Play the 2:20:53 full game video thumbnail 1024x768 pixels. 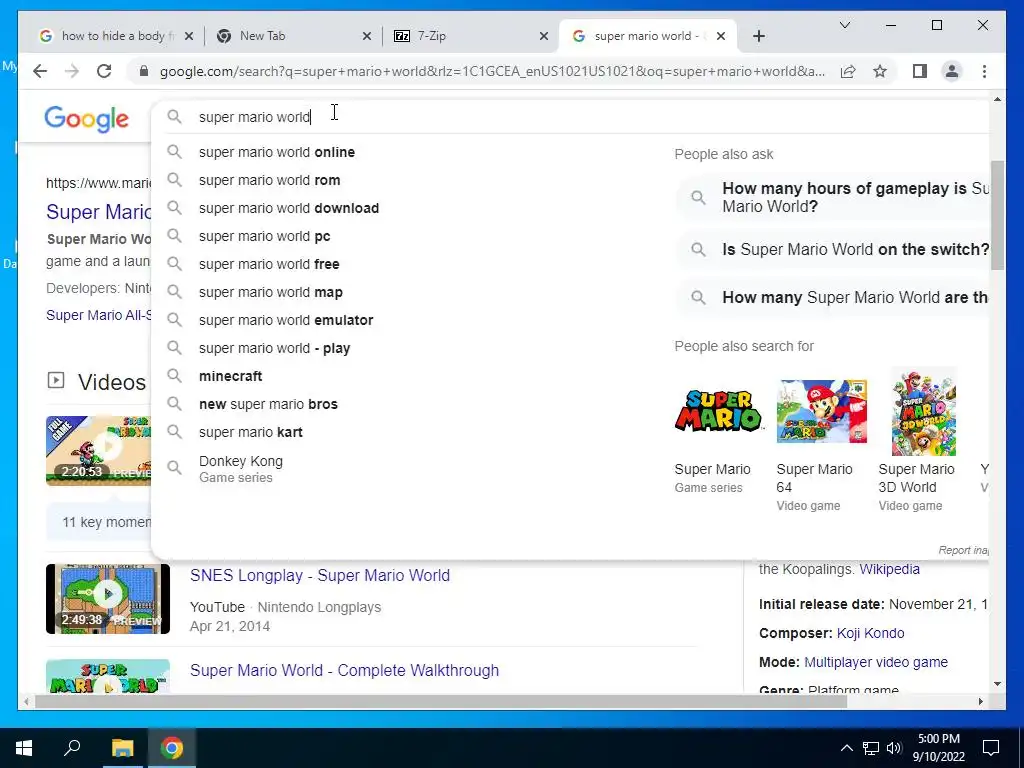coord(99,451)
